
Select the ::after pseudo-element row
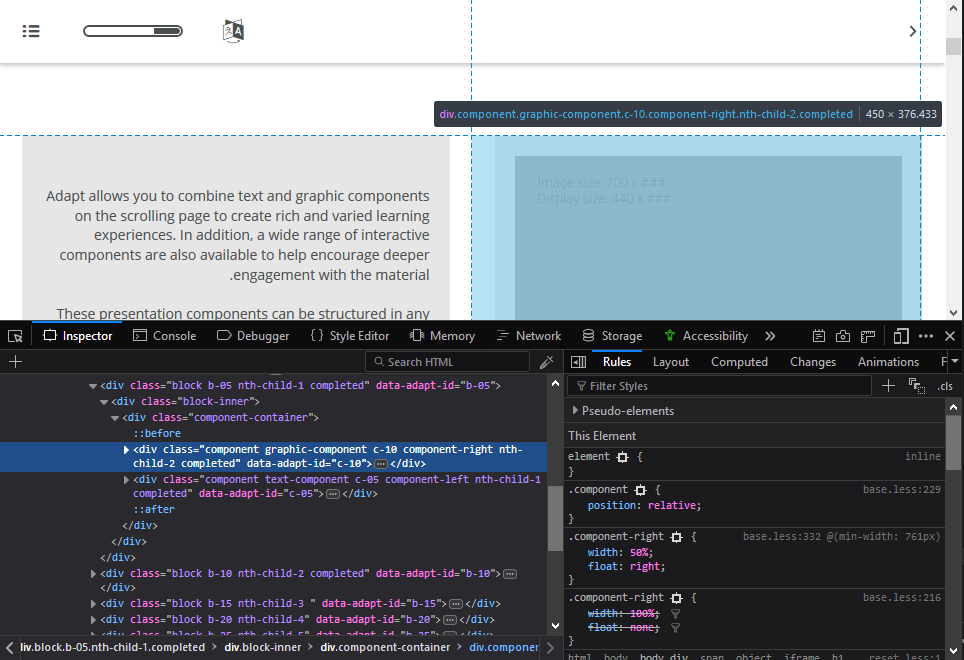tap(154, 509)
